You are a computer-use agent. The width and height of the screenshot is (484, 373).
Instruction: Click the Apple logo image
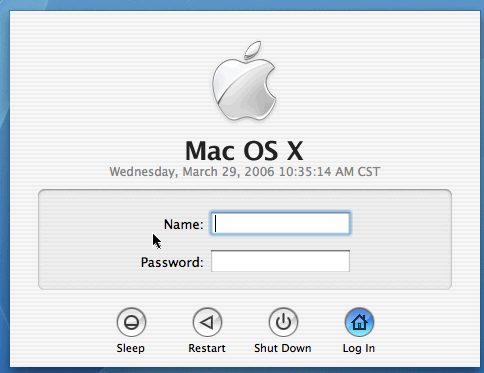pyautogui.click(x=245, y=81)
